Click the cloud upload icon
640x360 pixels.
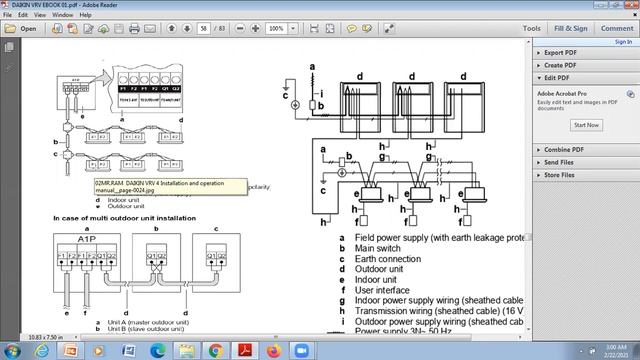click(x=104, y=29)
